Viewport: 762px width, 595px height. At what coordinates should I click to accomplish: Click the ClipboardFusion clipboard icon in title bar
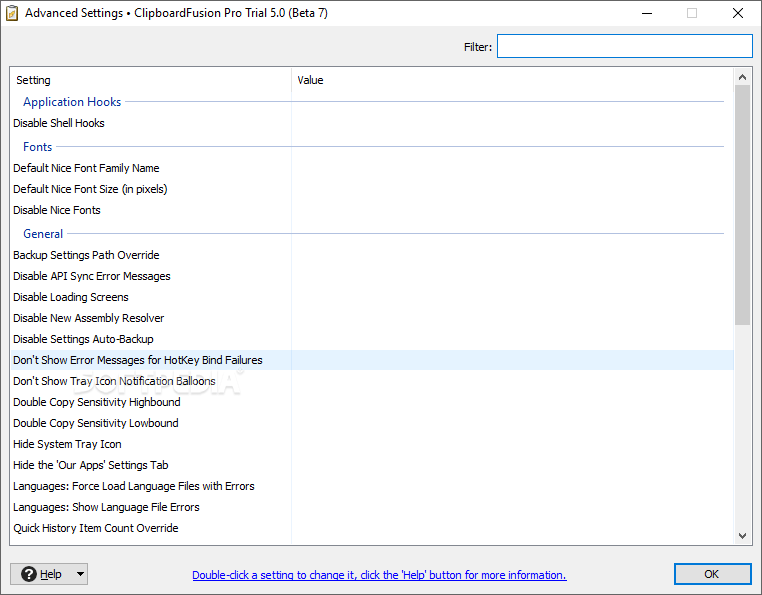click(12, 13)
